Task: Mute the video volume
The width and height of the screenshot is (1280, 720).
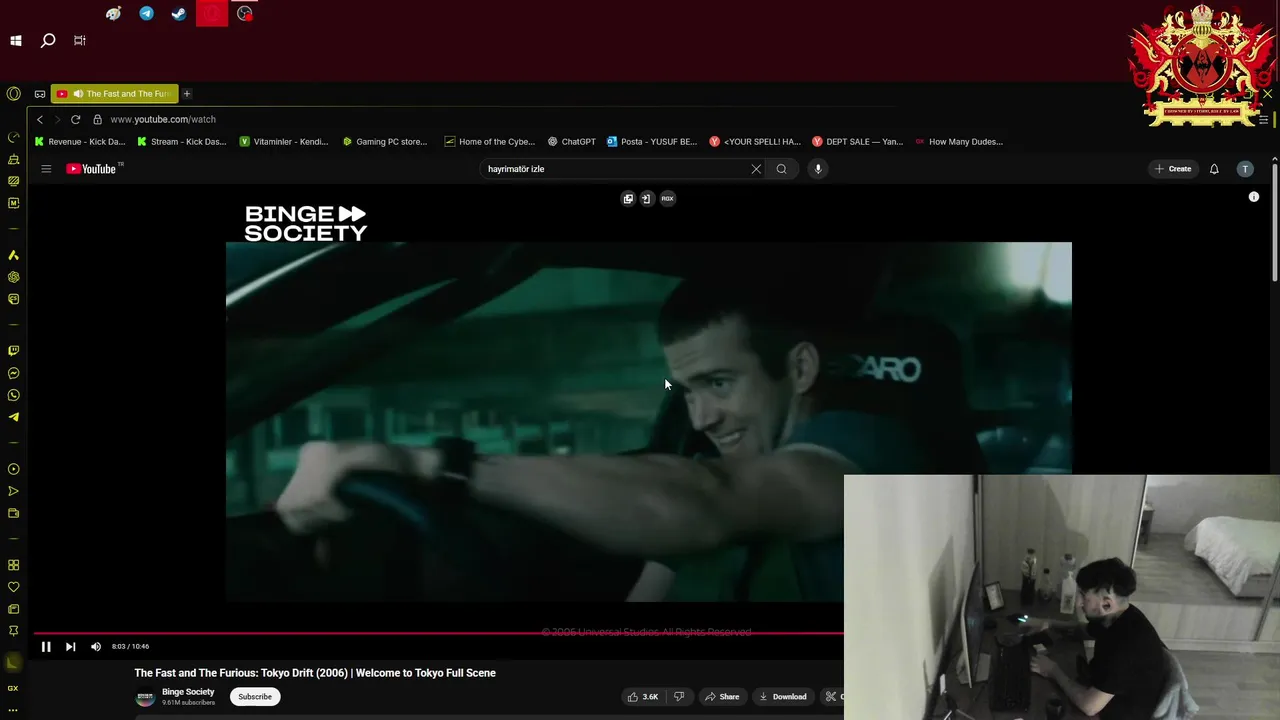Action: pos(96,647)
